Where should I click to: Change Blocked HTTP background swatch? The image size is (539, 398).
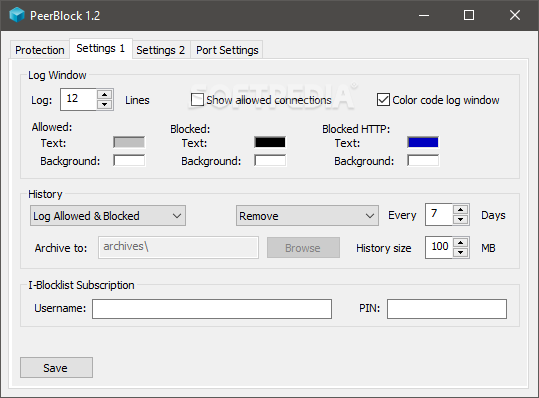(x=423, y=160)
